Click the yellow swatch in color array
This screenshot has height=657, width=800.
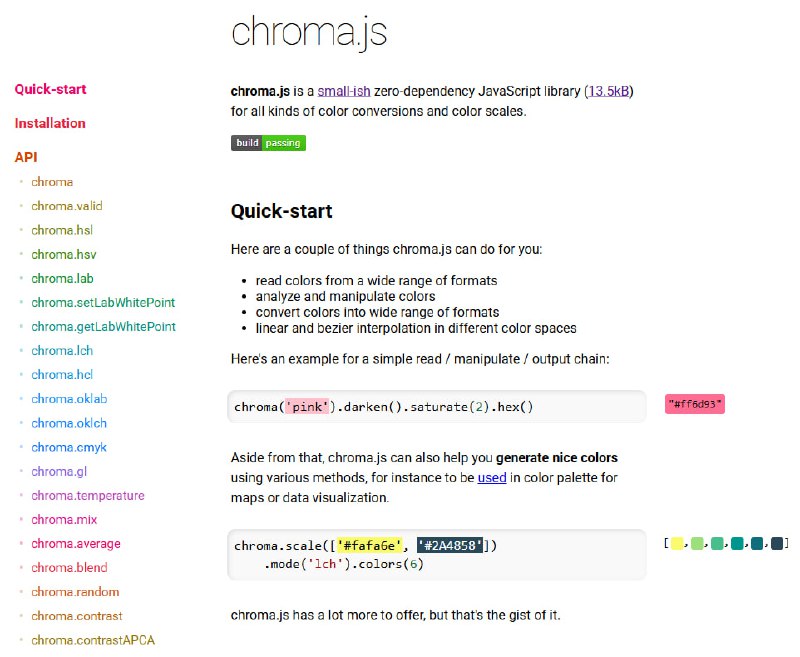(x=677, y=544)
